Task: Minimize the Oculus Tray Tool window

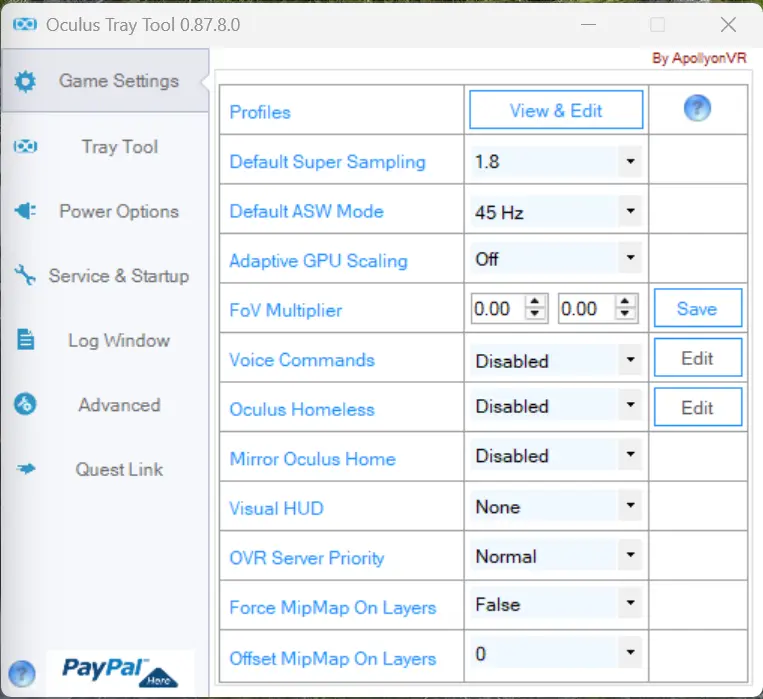Action: (x=588, y=24)
